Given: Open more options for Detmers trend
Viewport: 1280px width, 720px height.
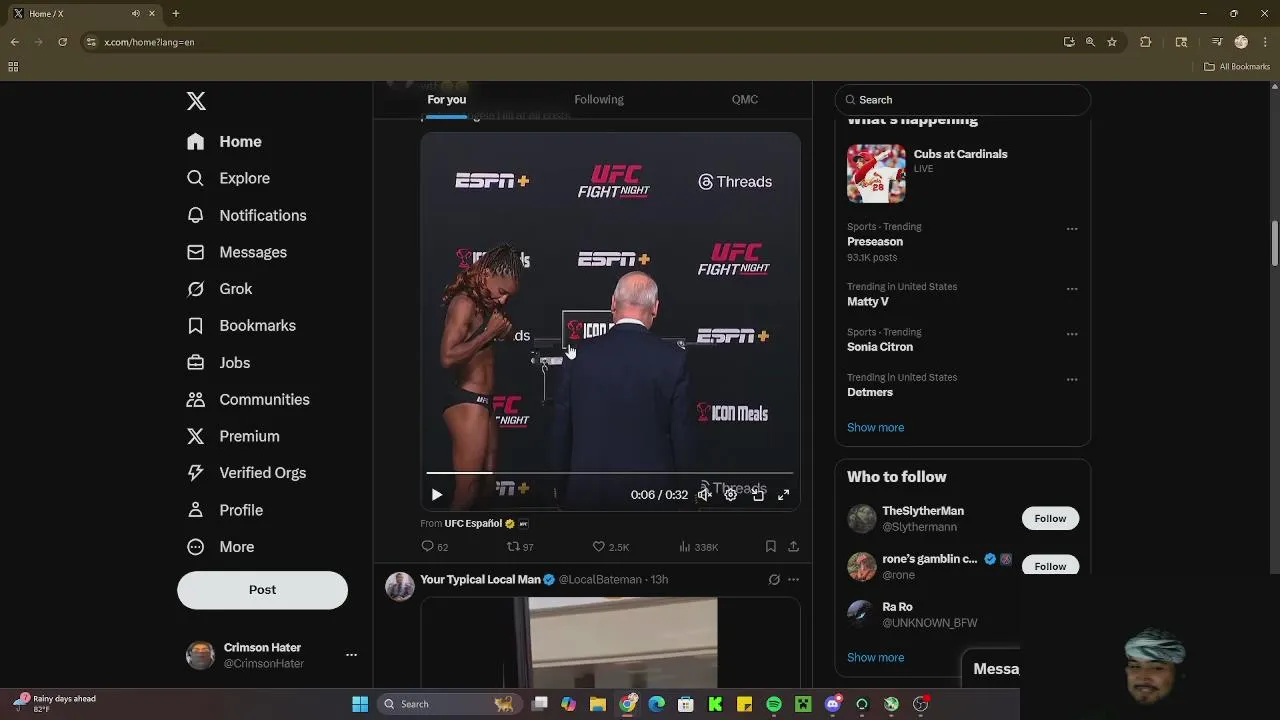Looking at the screenshot, I should [1072, 380].
